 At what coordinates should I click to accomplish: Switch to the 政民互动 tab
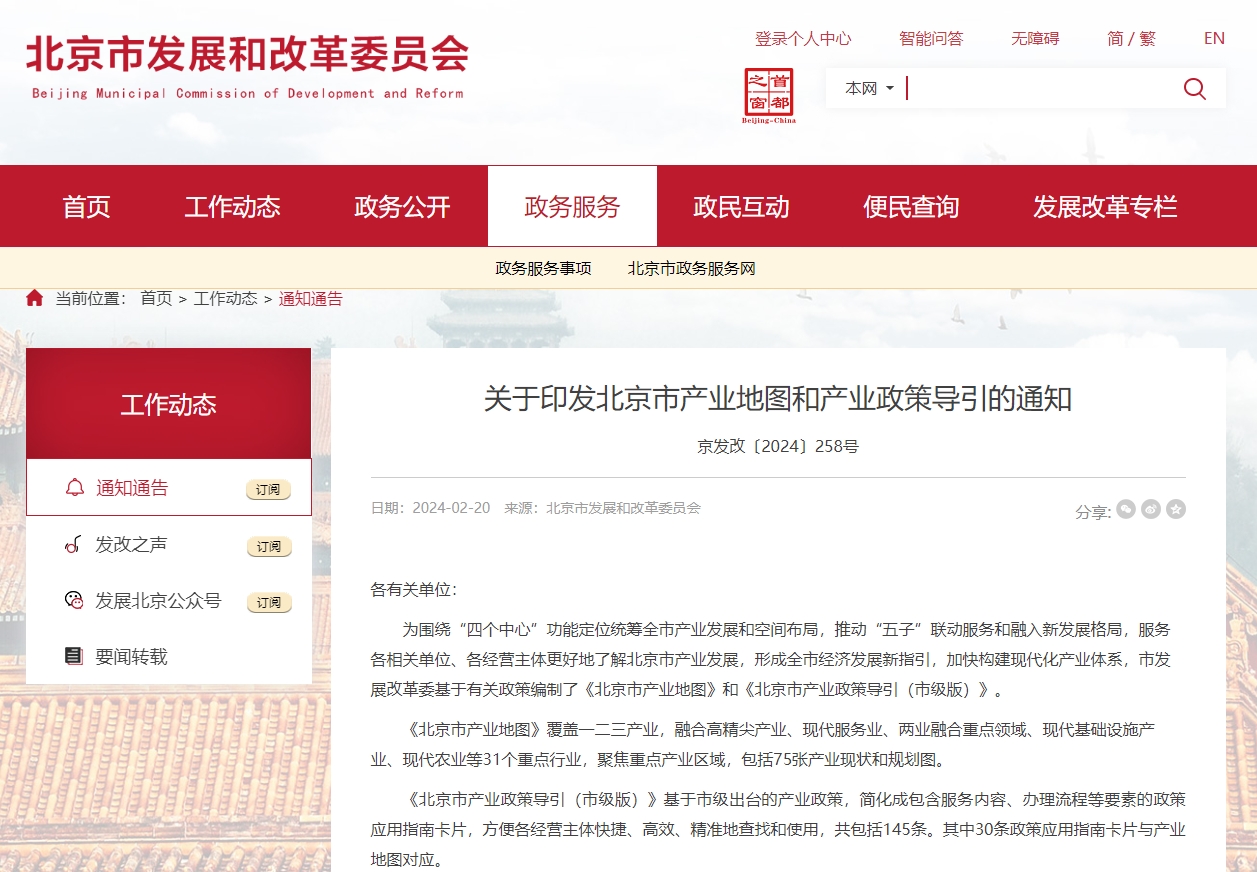pos(740,206)
